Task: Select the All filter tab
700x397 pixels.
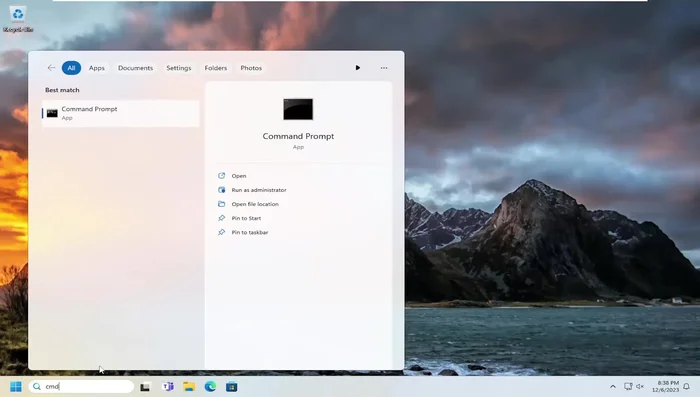Action: [71, 68]
